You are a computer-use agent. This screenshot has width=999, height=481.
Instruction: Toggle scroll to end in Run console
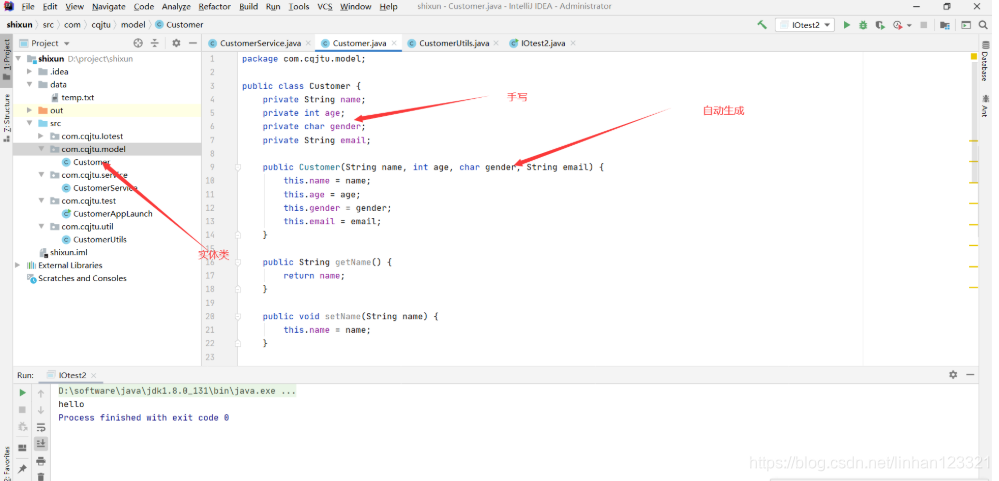(41, 443)
